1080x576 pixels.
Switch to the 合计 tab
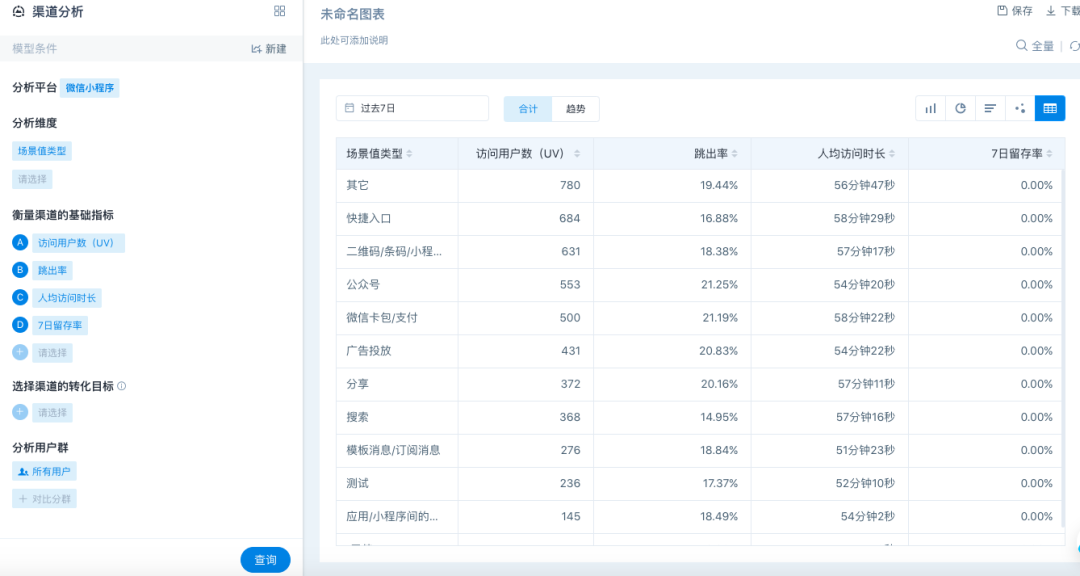coord(528,109)
